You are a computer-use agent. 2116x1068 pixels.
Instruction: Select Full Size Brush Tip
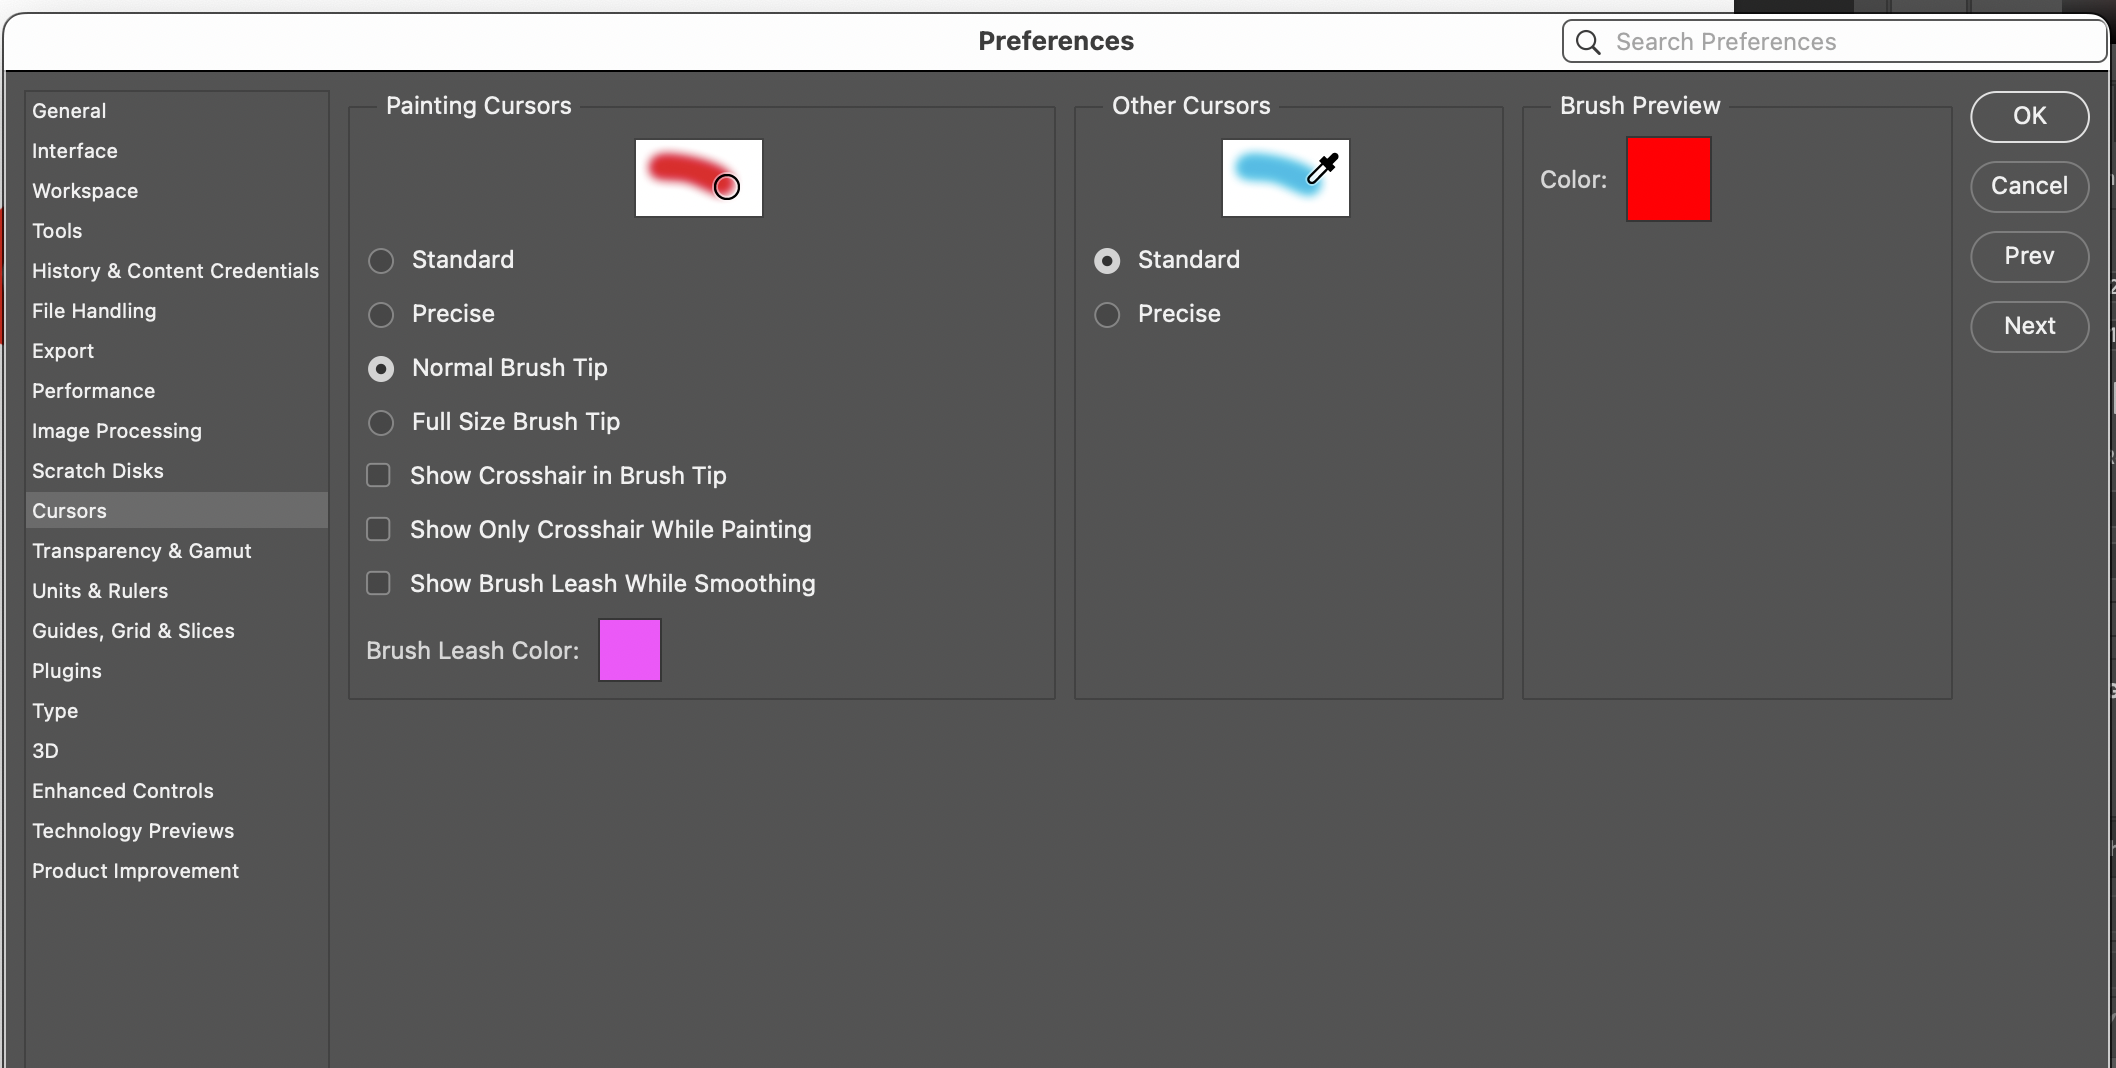click(381, 422)
